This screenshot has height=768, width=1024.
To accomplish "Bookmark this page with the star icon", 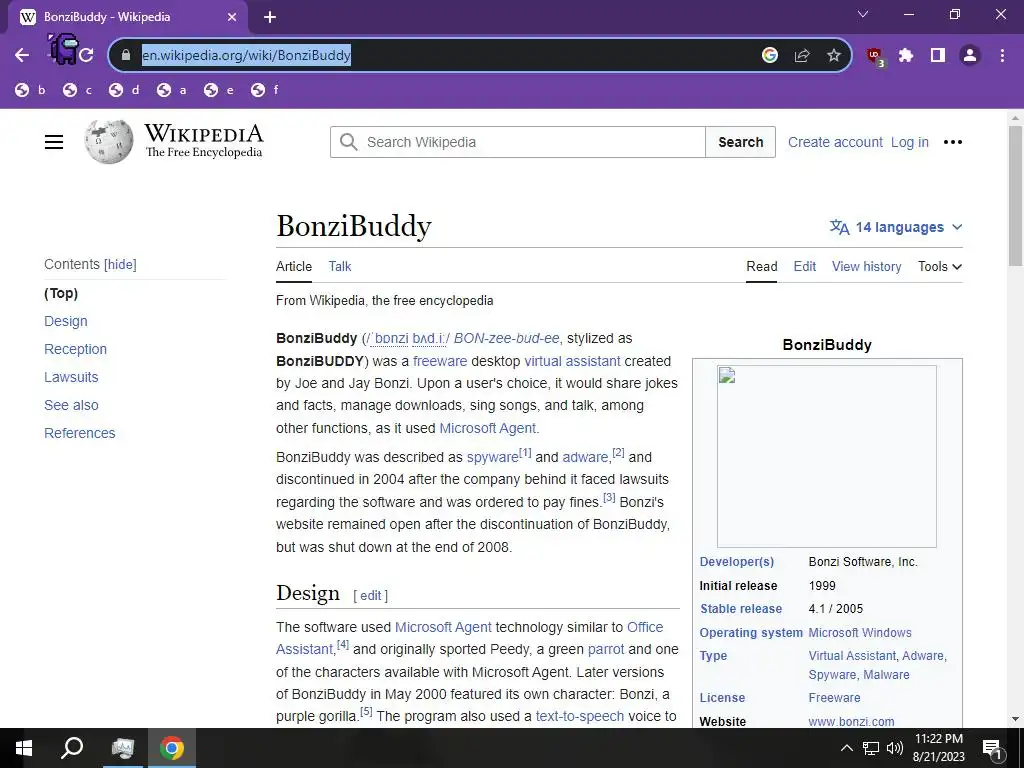I will (833, 55).
